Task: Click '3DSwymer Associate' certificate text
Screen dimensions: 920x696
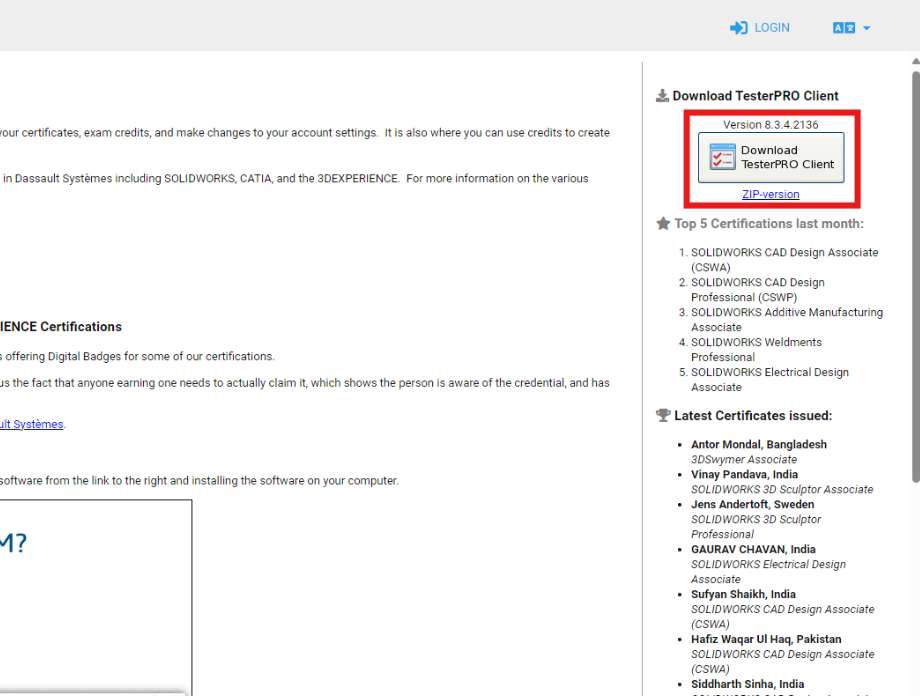Action: pos(744,460)
